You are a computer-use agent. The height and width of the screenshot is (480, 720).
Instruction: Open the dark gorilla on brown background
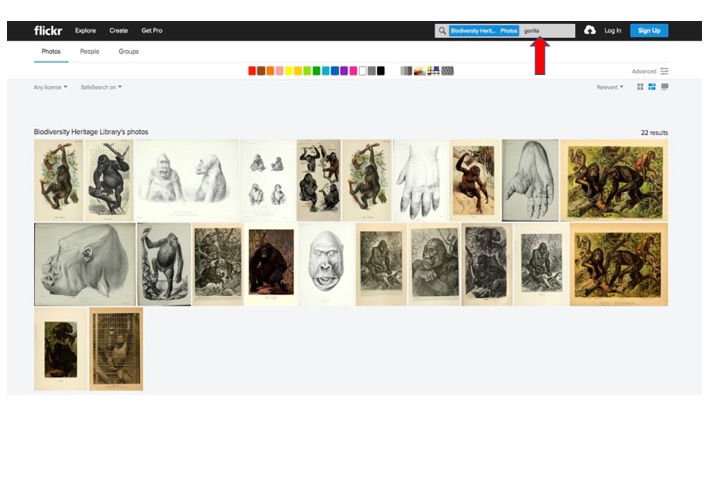coord(271,264)
